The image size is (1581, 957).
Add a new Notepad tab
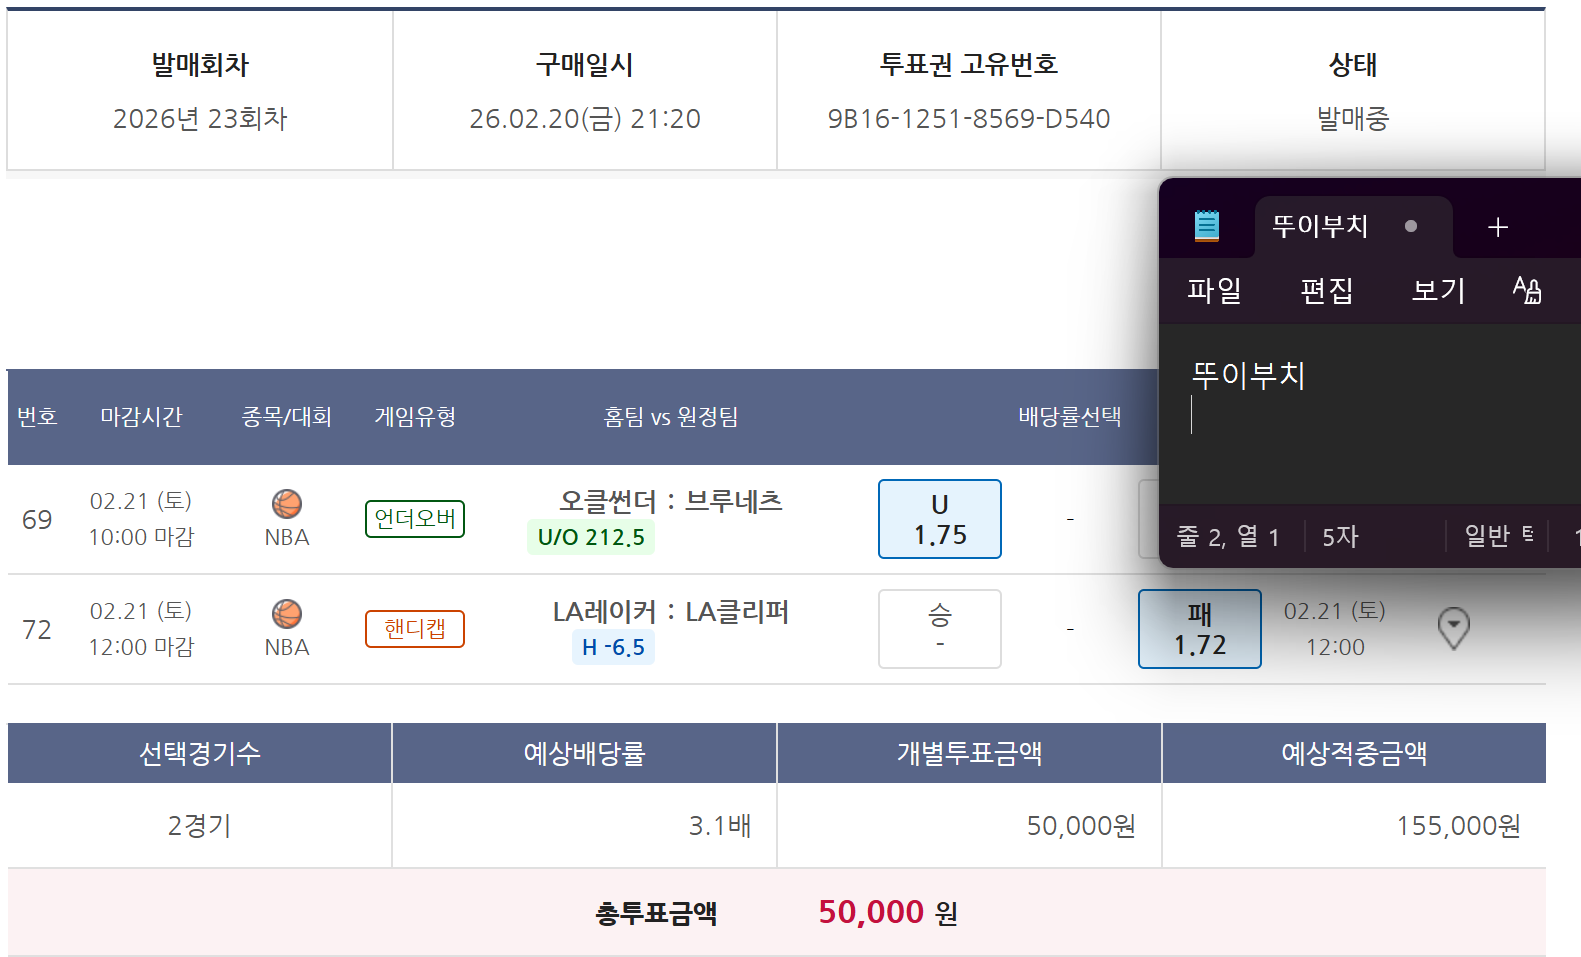1497,227
